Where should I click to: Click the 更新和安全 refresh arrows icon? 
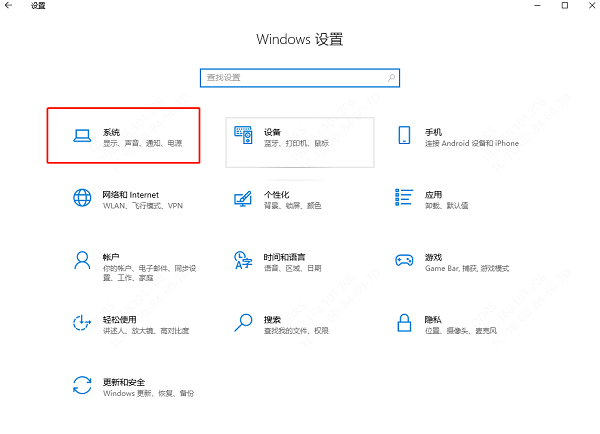(x=82, y=386)
